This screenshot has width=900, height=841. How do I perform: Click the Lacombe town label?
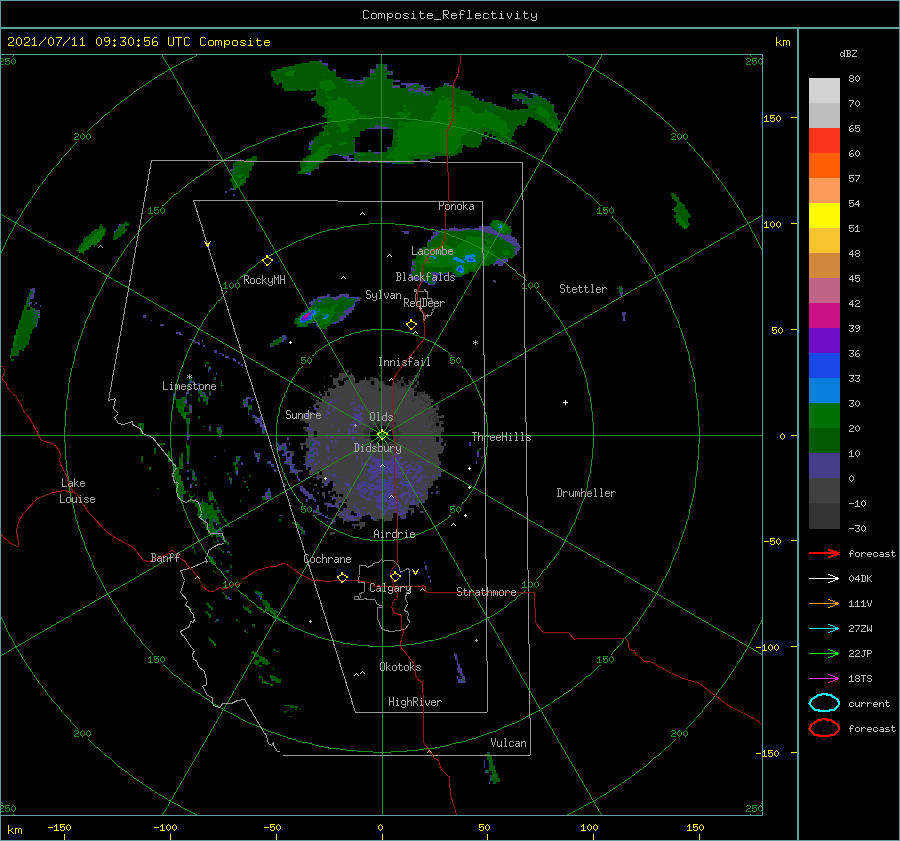(432, 251)
